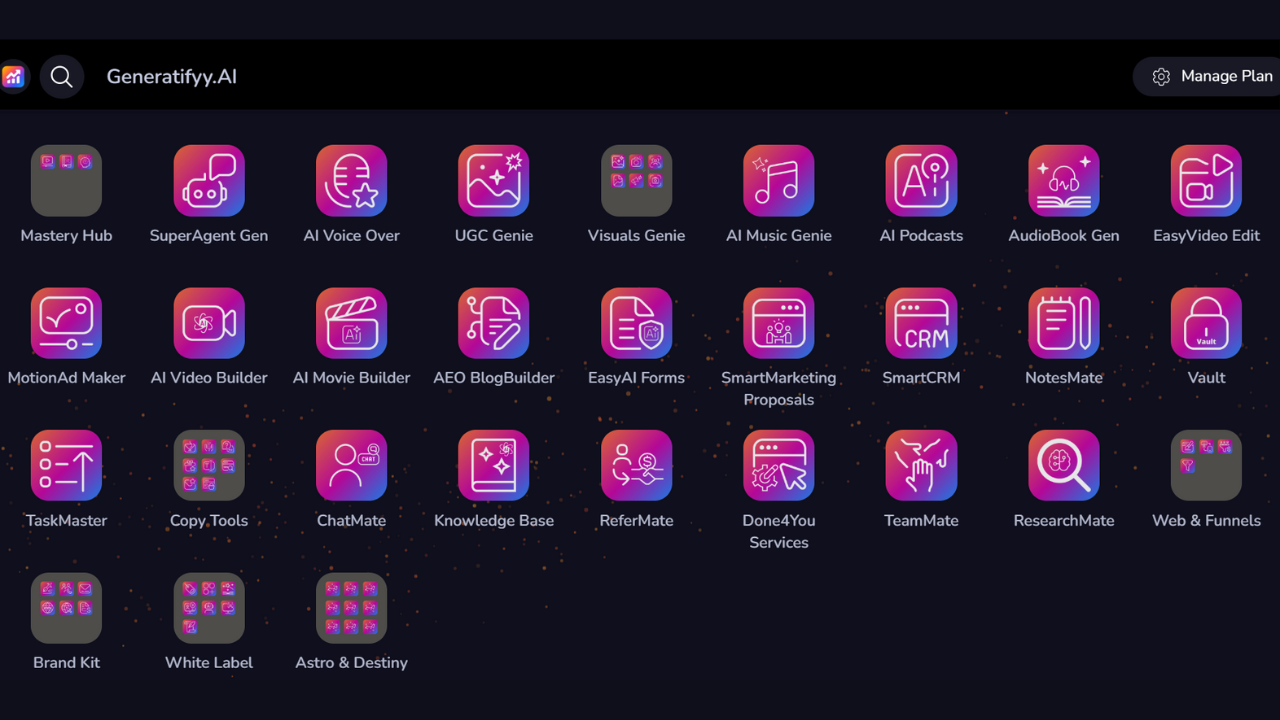Launch AI Voice Over
1280x720 pixels.
click(x=351, y=181)
